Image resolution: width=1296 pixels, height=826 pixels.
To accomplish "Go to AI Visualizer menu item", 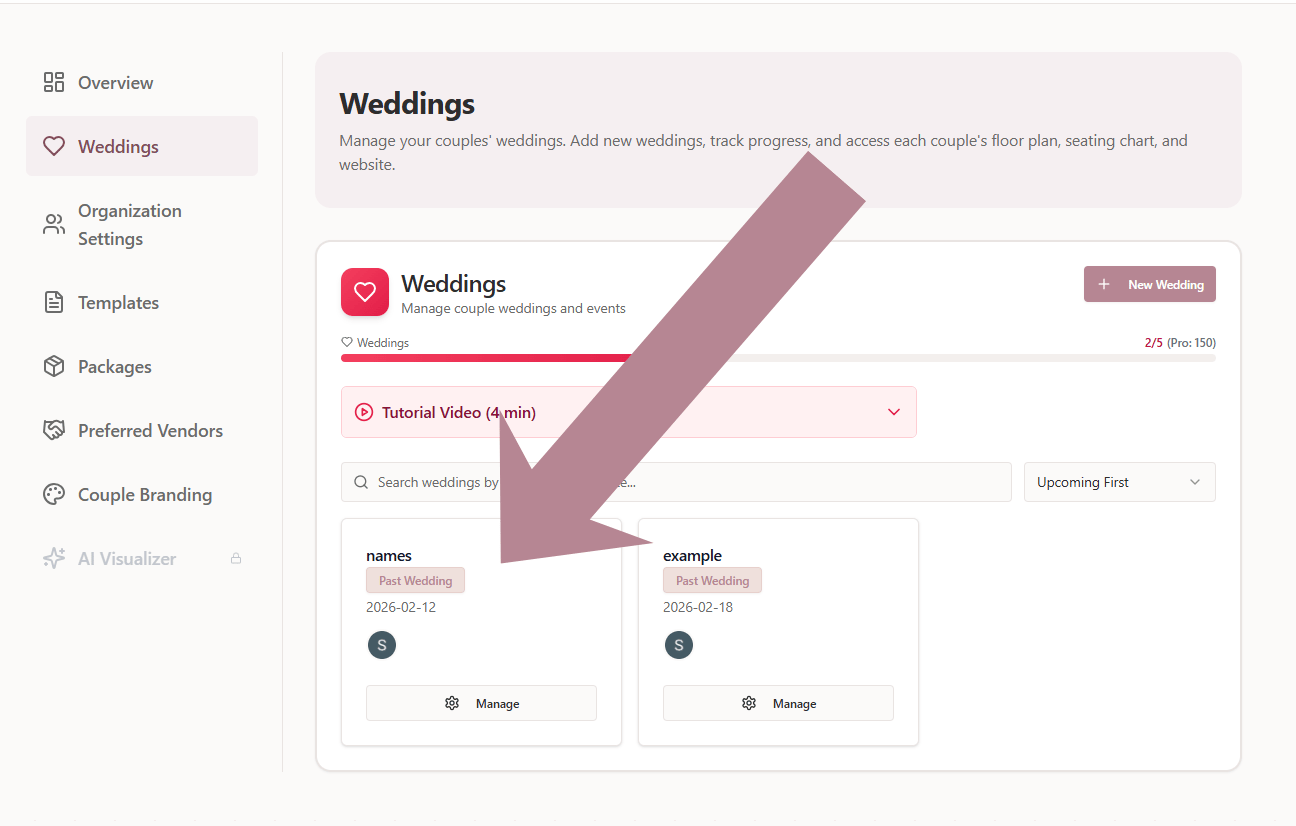I will [127, 559].
